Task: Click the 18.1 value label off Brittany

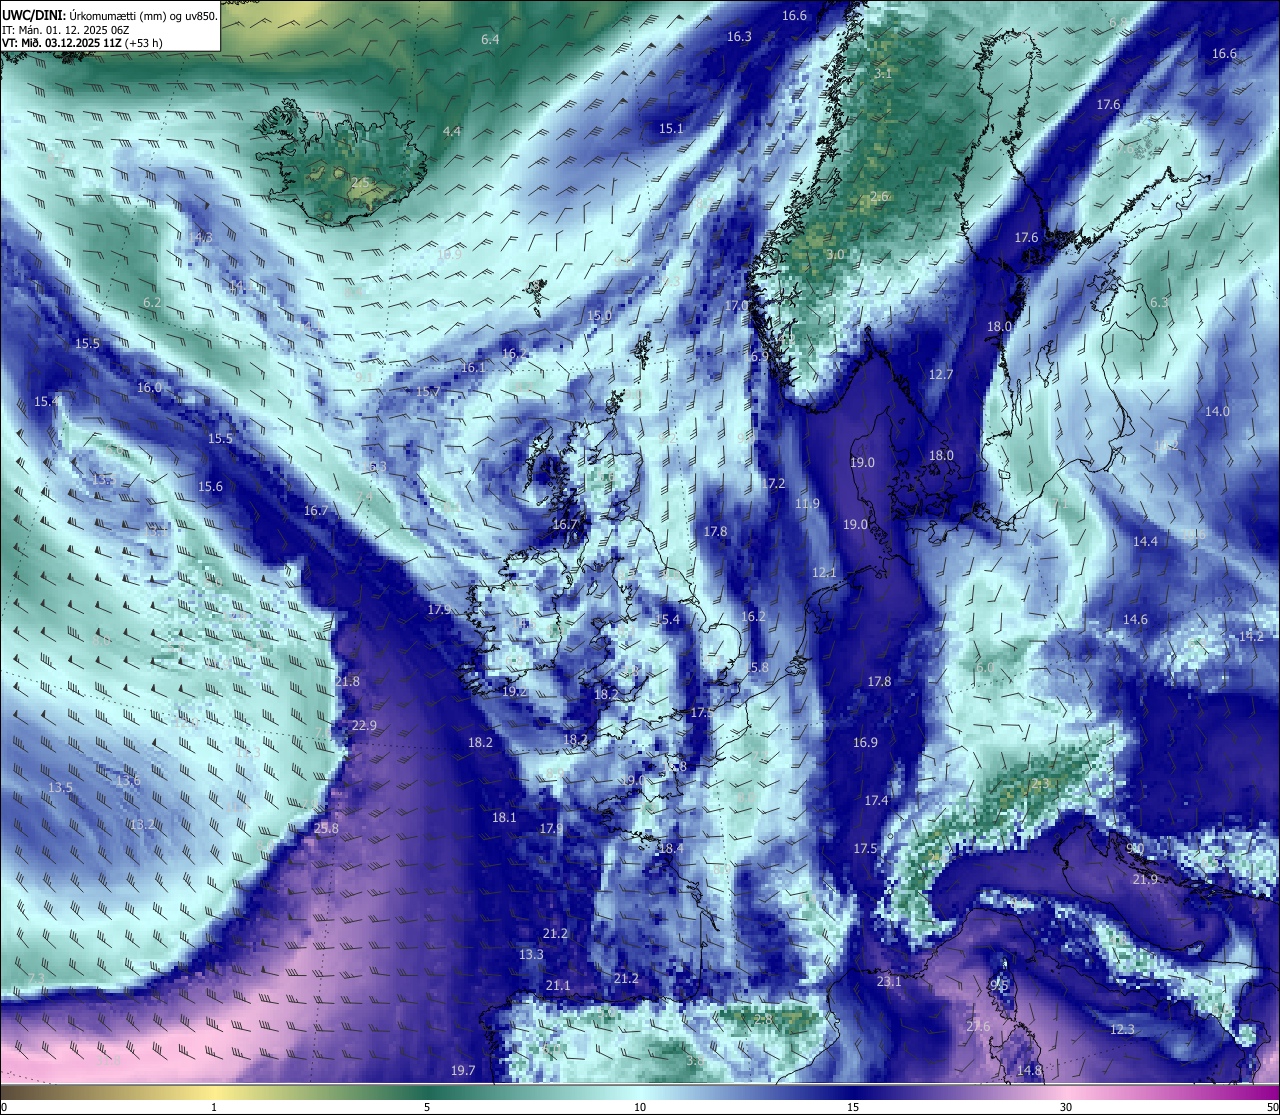Action: [x=504, y=817]
